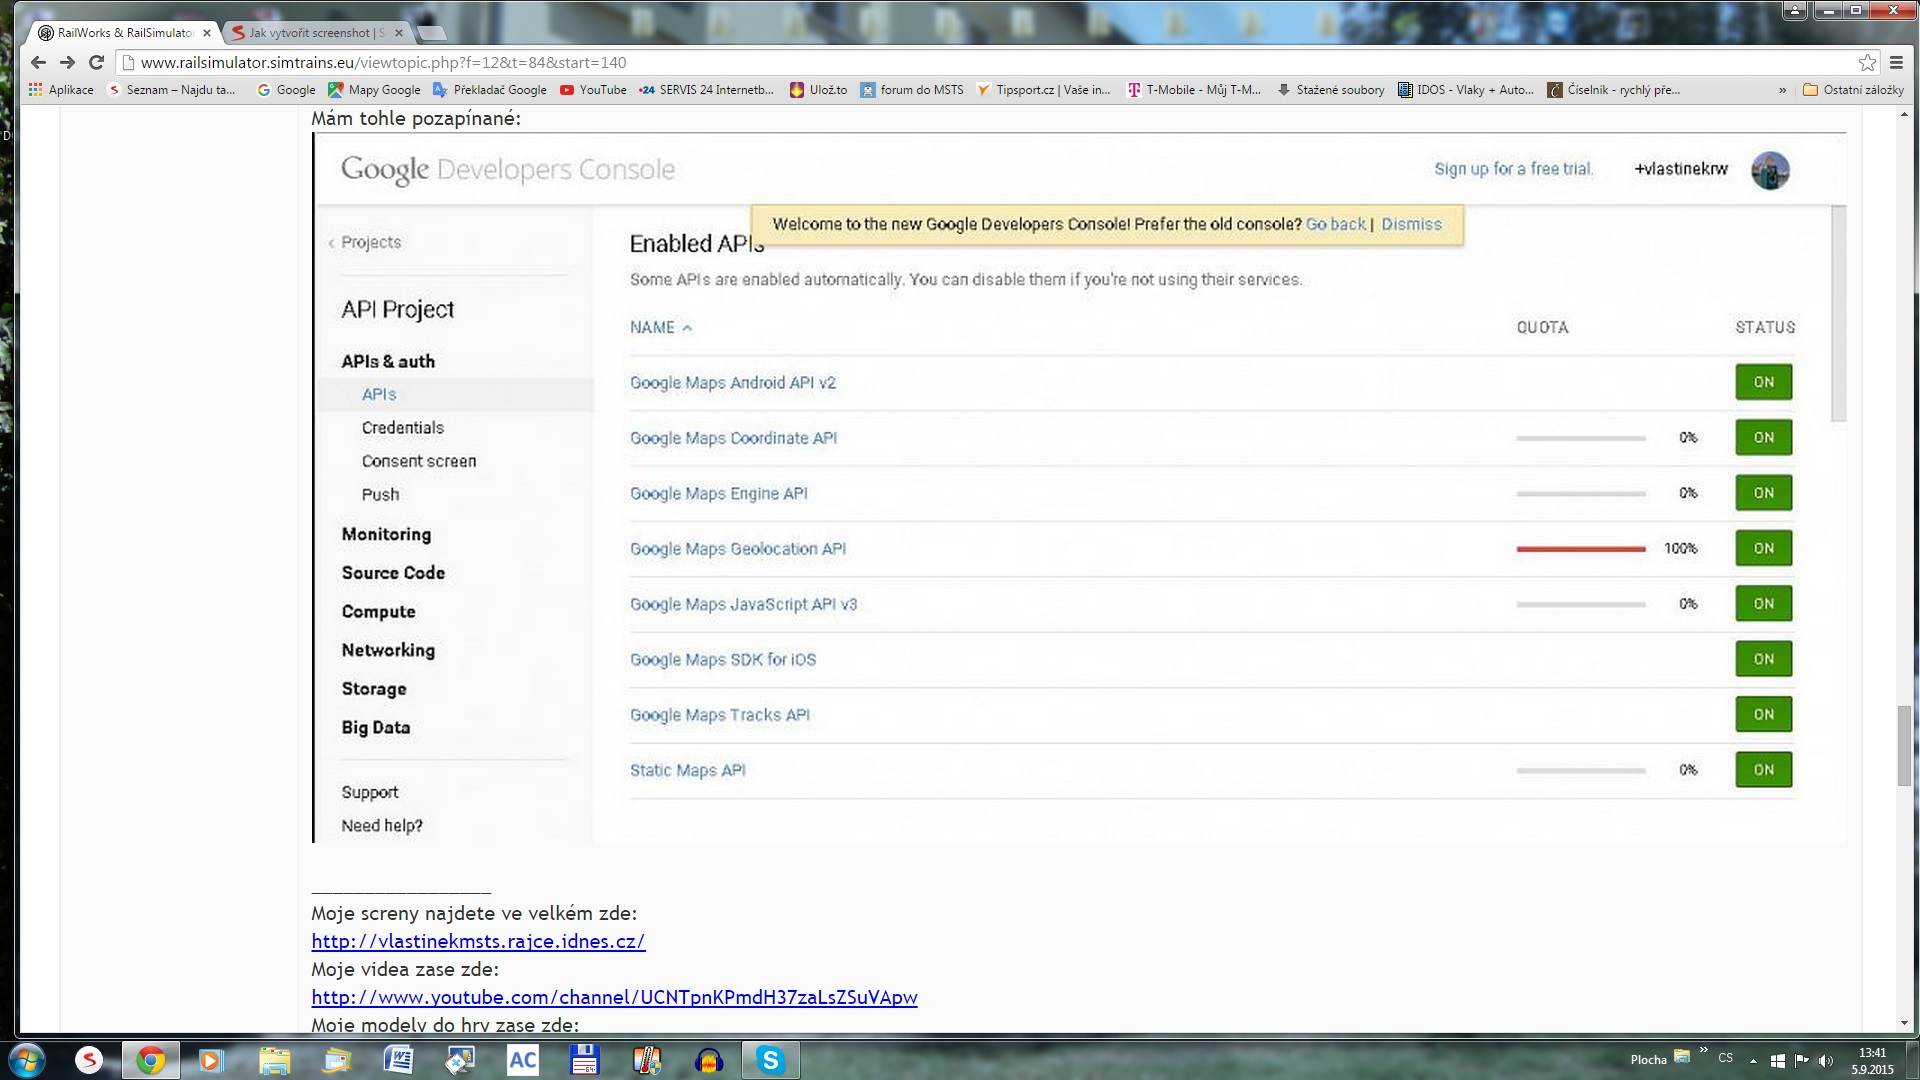Click the Go back link in banner
The image size is (1920, 1080).
pos(1335,224)
